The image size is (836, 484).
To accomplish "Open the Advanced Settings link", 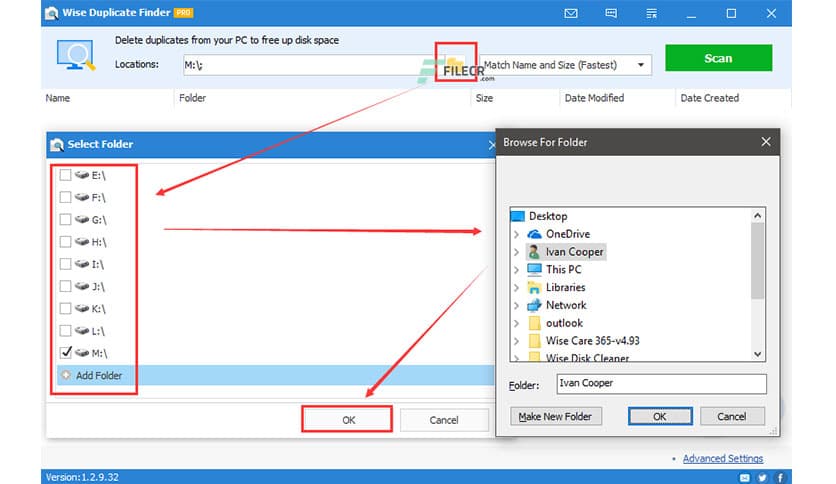I will (722, 458).
